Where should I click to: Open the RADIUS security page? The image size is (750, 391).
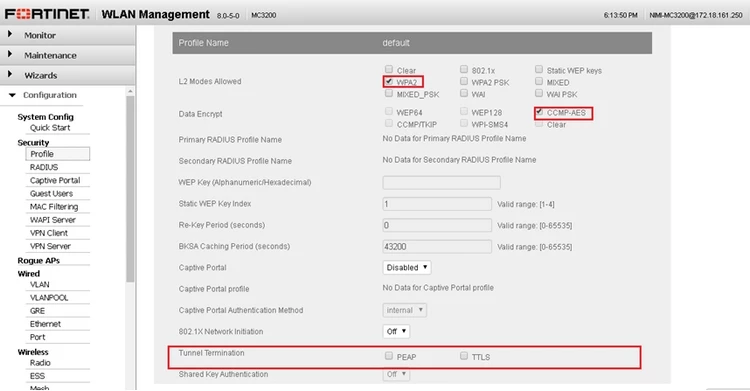click(44, 167)
